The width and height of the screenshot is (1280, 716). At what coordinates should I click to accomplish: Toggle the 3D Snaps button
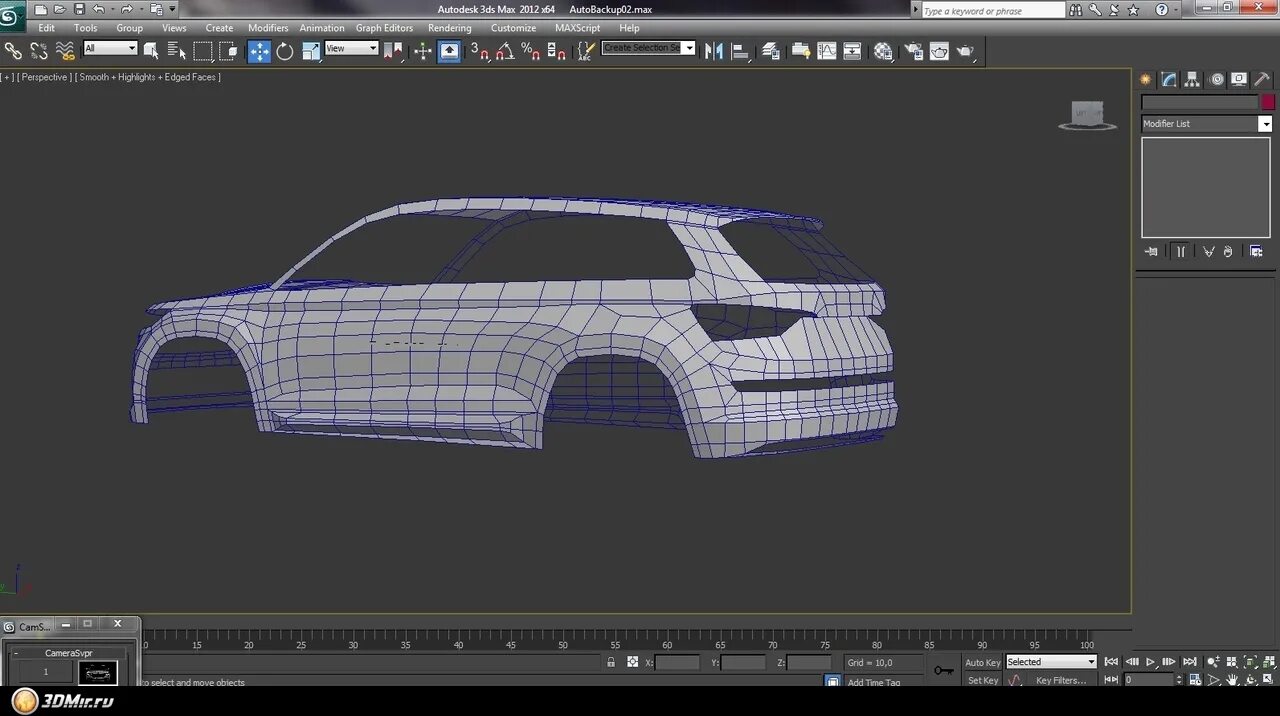coord(479,51)
